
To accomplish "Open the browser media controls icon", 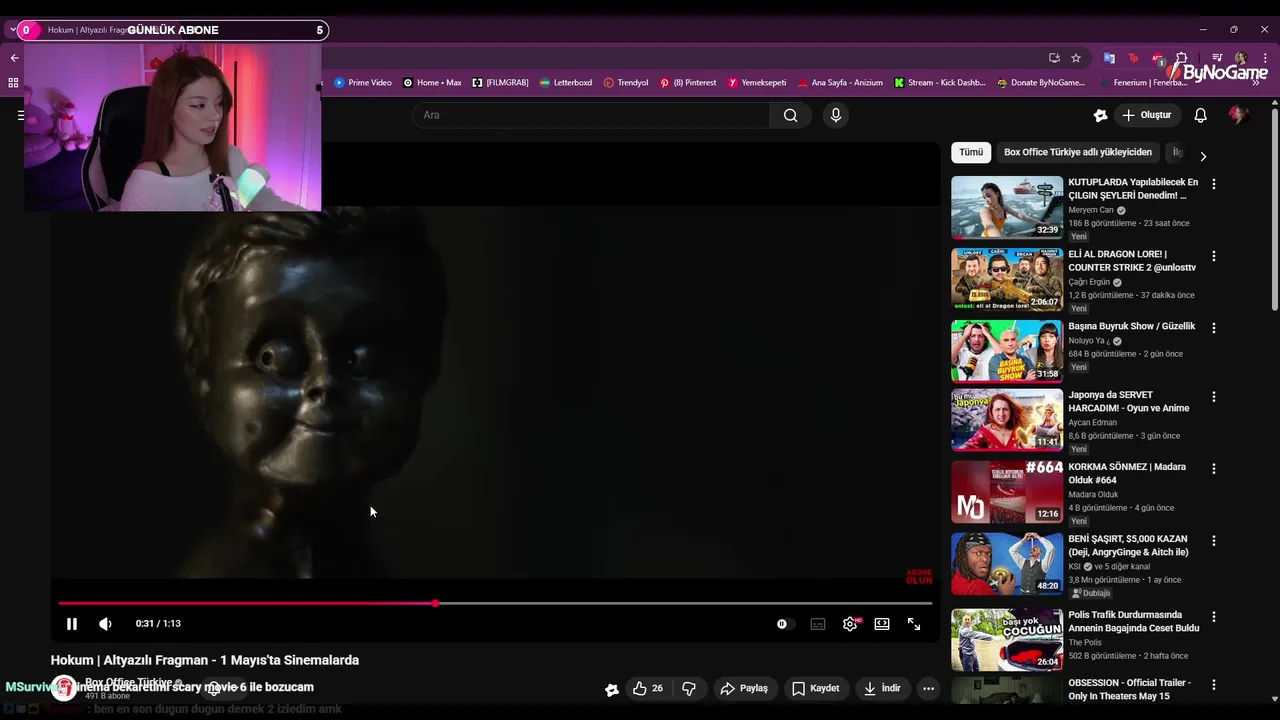I will 1217,58.
